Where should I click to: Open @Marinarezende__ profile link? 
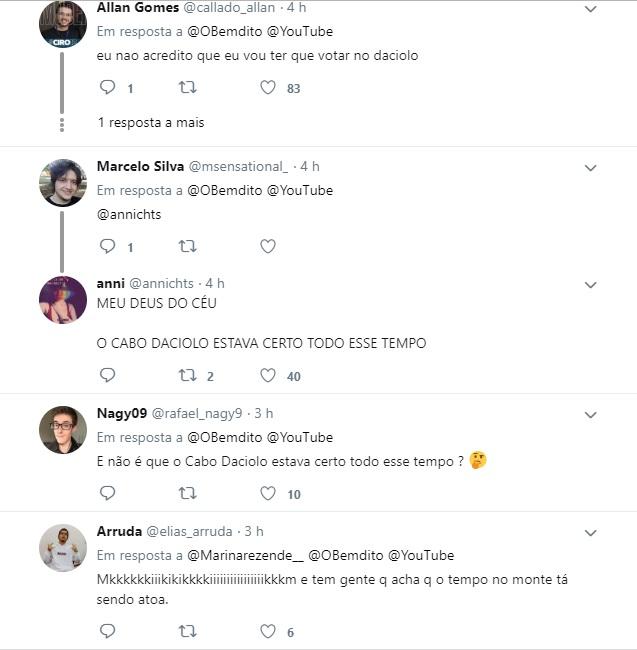244,555
